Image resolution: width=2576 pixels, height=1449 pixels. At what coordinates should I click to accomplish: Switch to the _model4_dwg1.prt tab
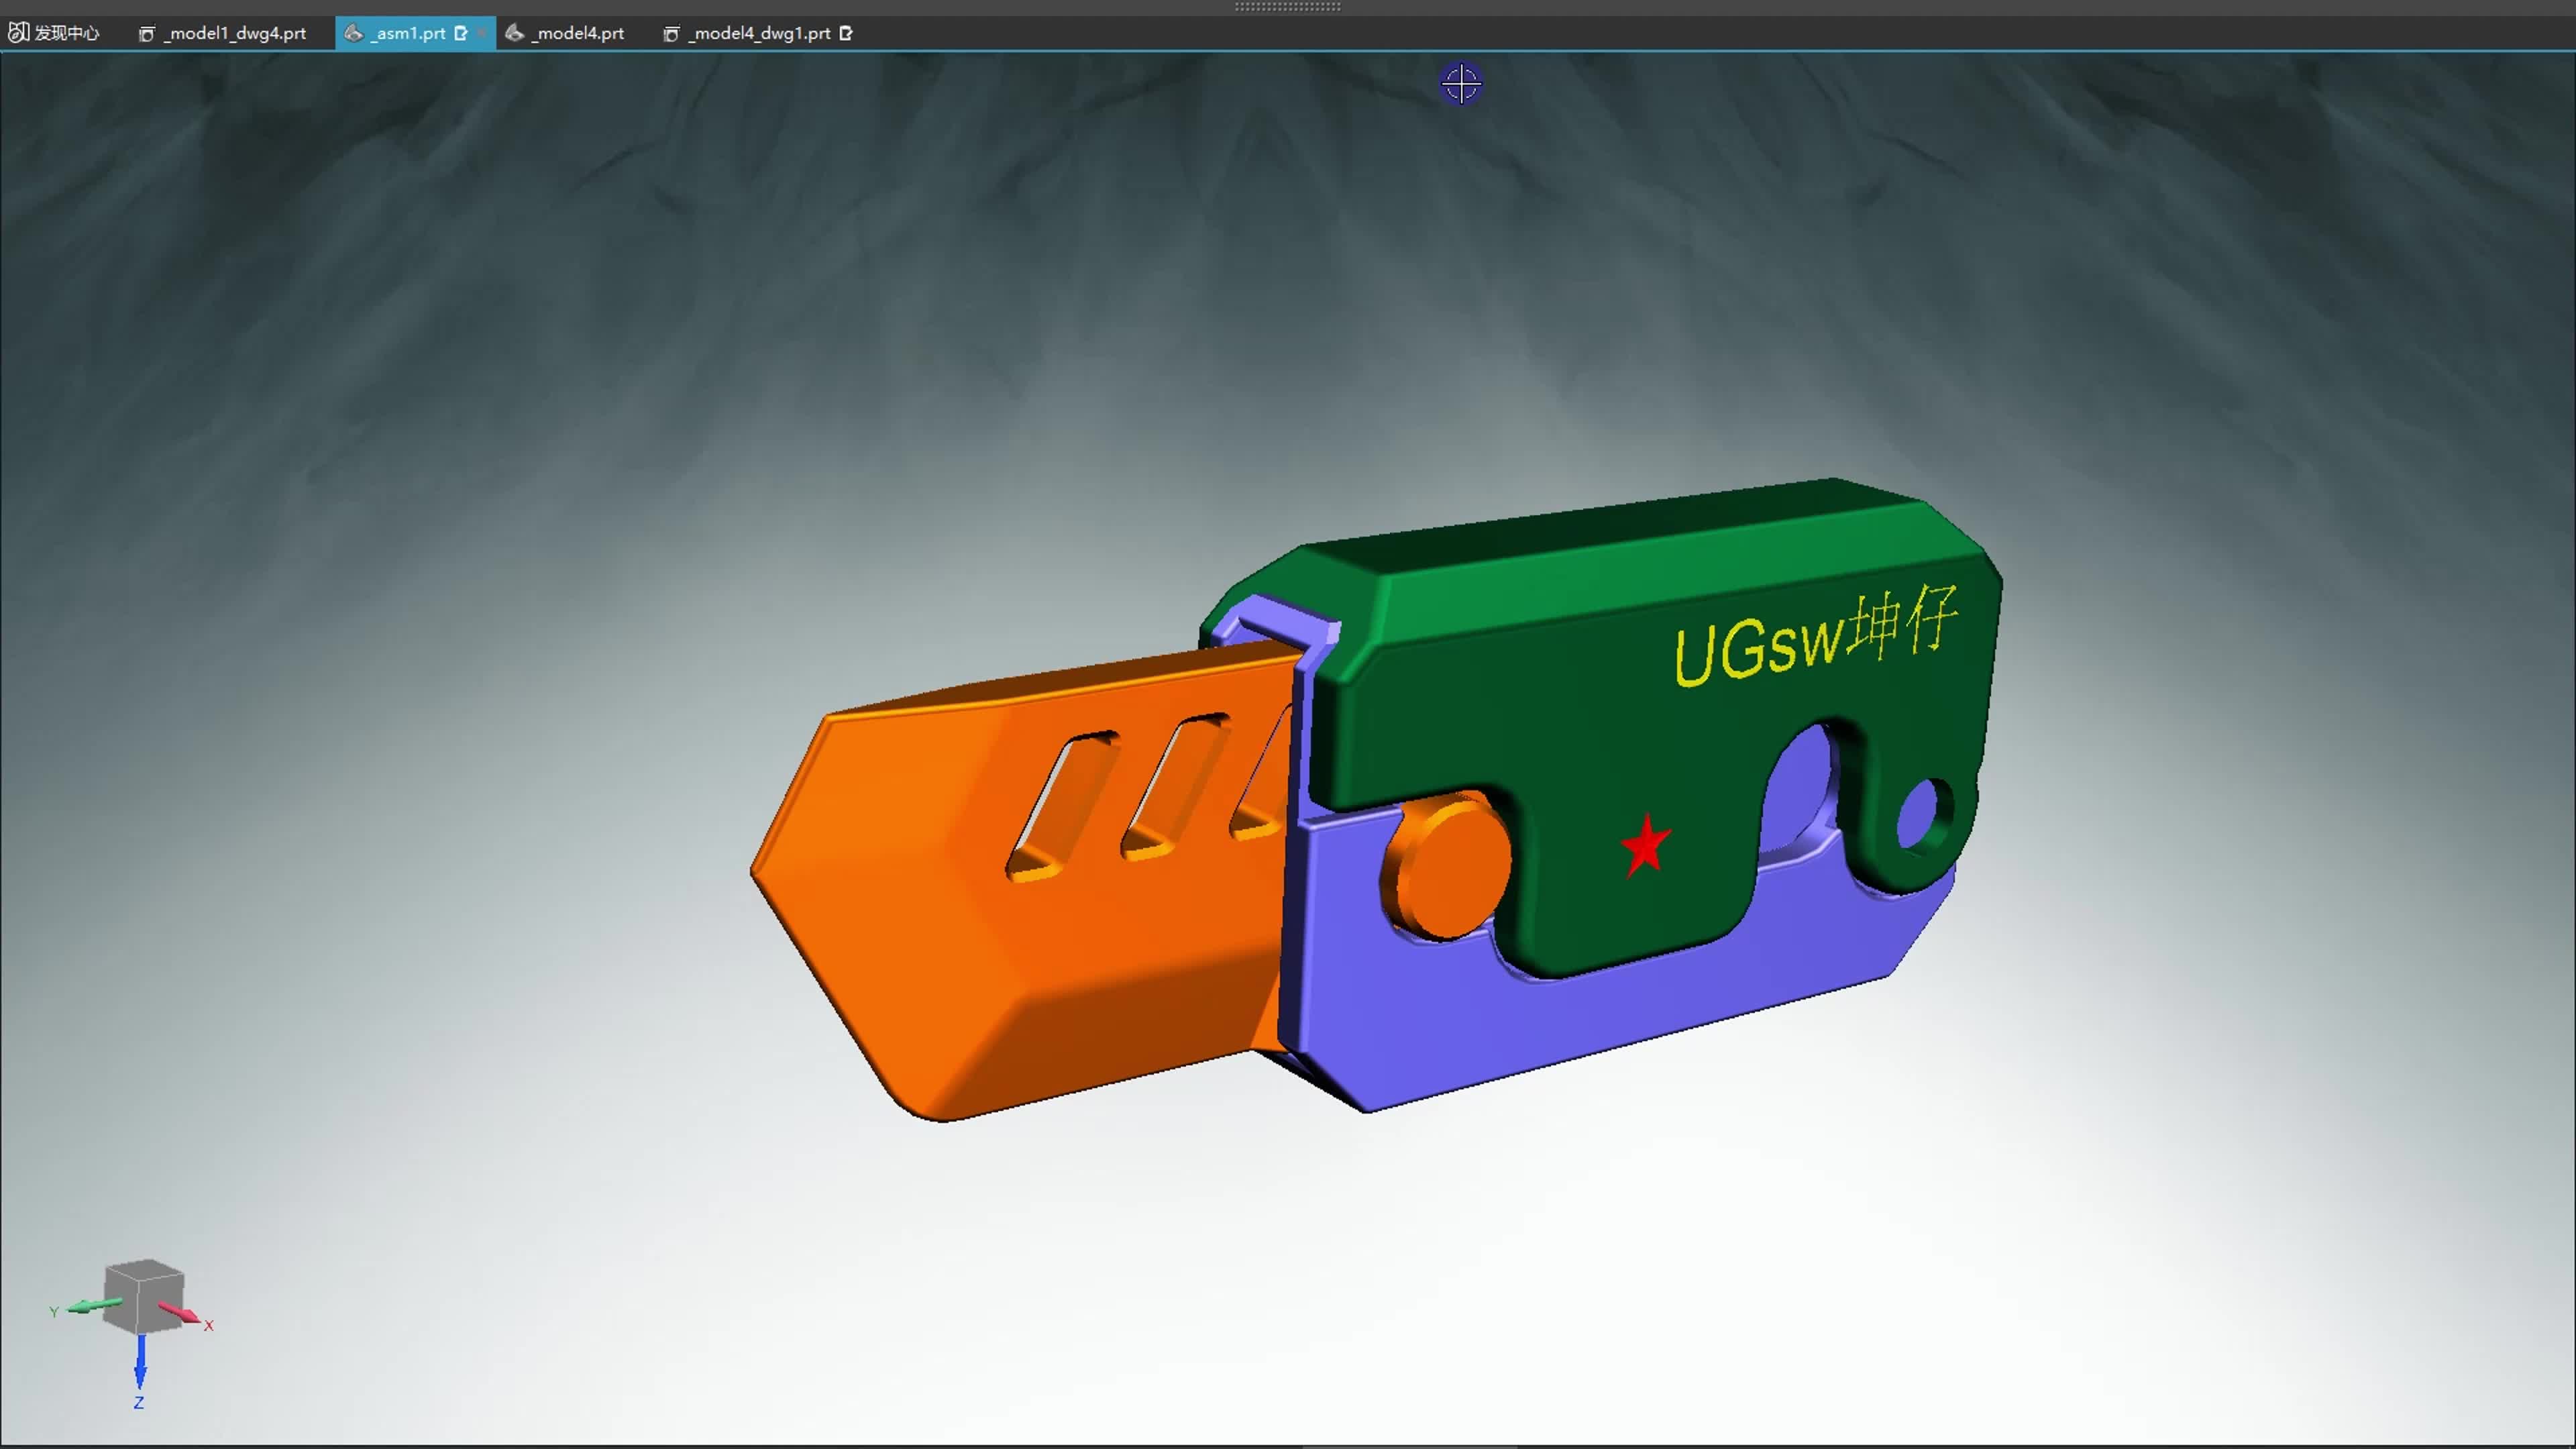760,33
